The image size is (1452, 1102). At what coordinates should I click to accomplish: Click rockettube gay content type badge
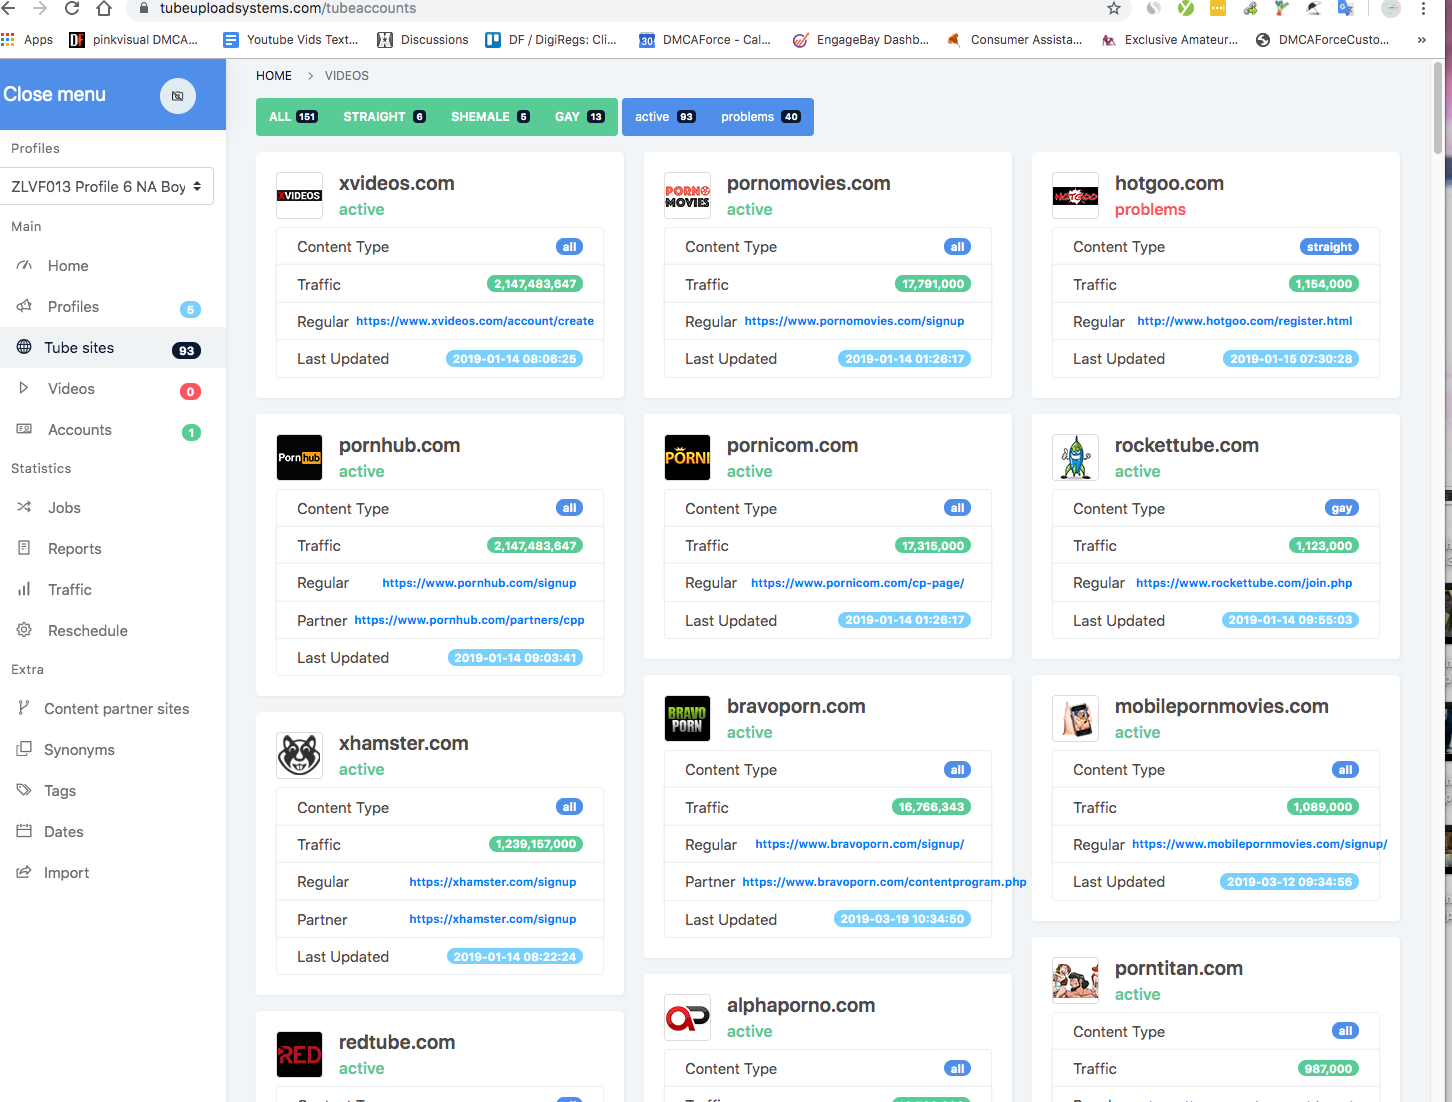[x=1341, y=508]
